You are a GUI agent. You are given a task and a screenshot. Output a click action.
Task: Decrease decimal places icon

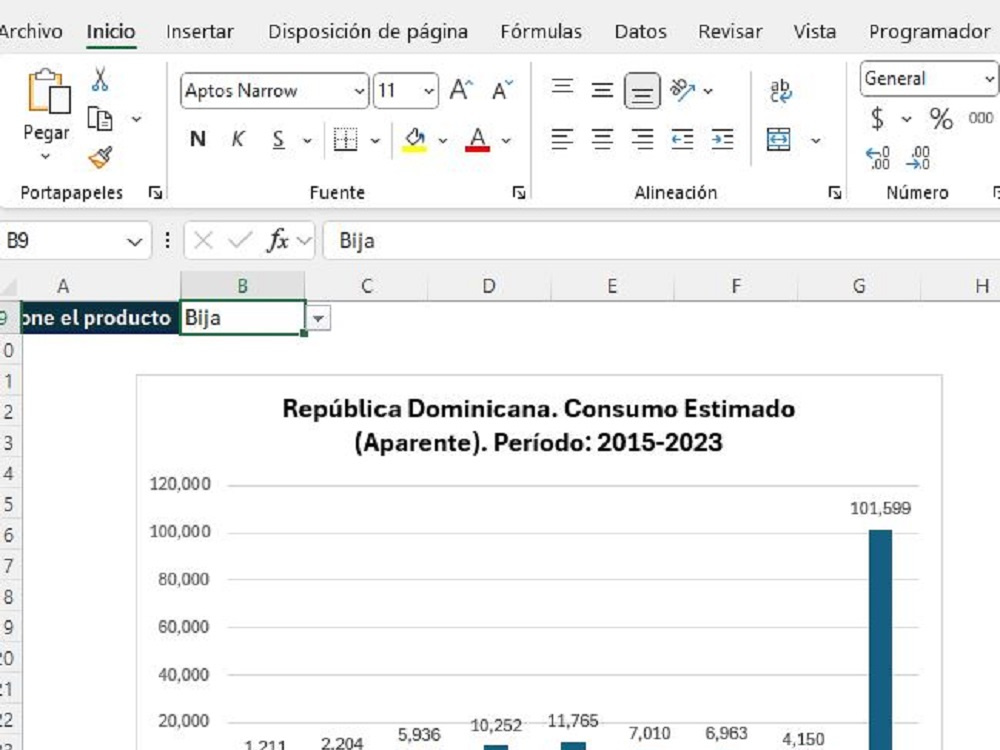click(x=918, y=158)
